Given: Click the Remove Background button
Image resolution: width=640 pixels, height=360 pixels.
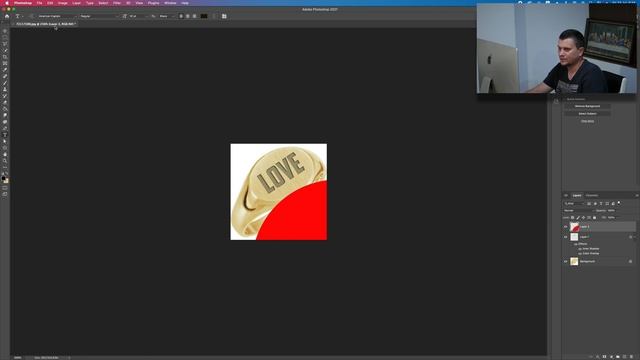Looking at the screenshot, I should coord(587,106).
